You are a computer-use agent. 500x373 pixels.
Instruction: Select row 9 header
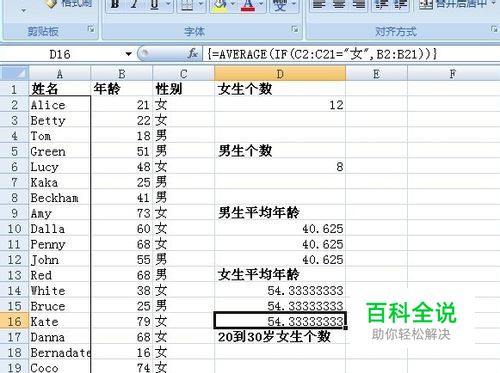tap(14, 213)
